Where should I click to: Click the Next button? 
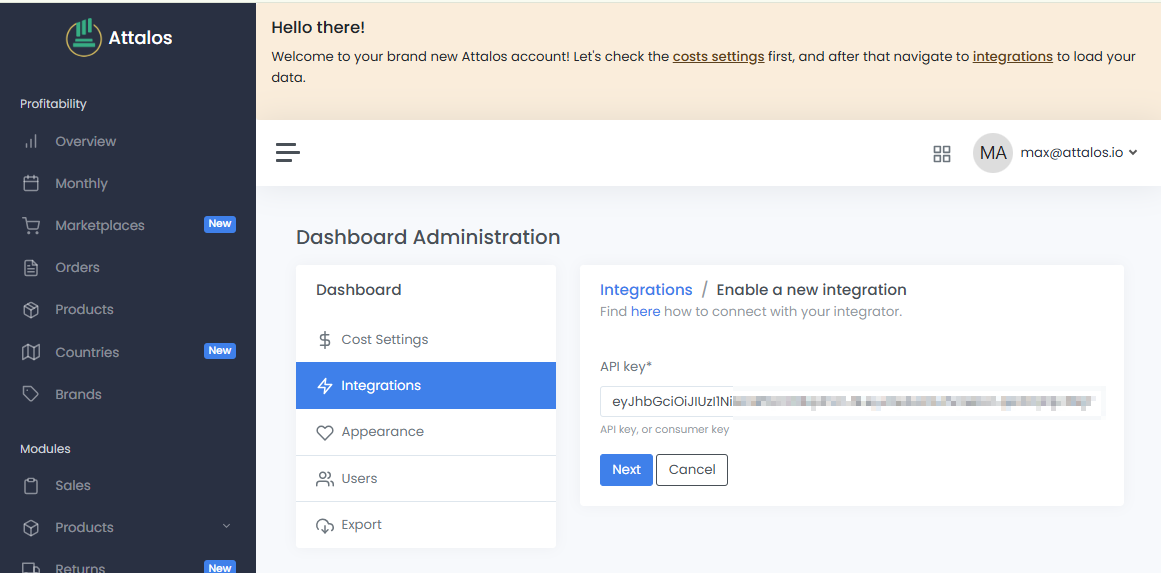point(626,469)
